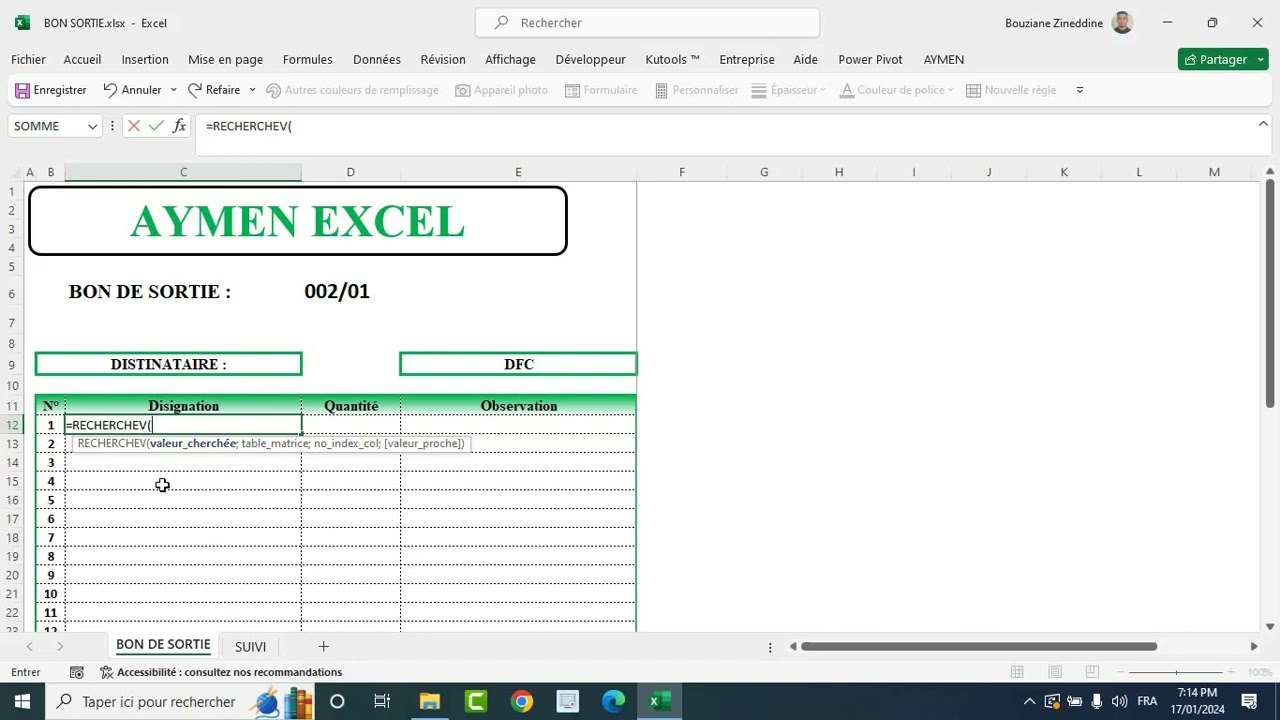Click the zoom out minus button
This screenshot has height=720, width=1280.
coord(1121,672)
